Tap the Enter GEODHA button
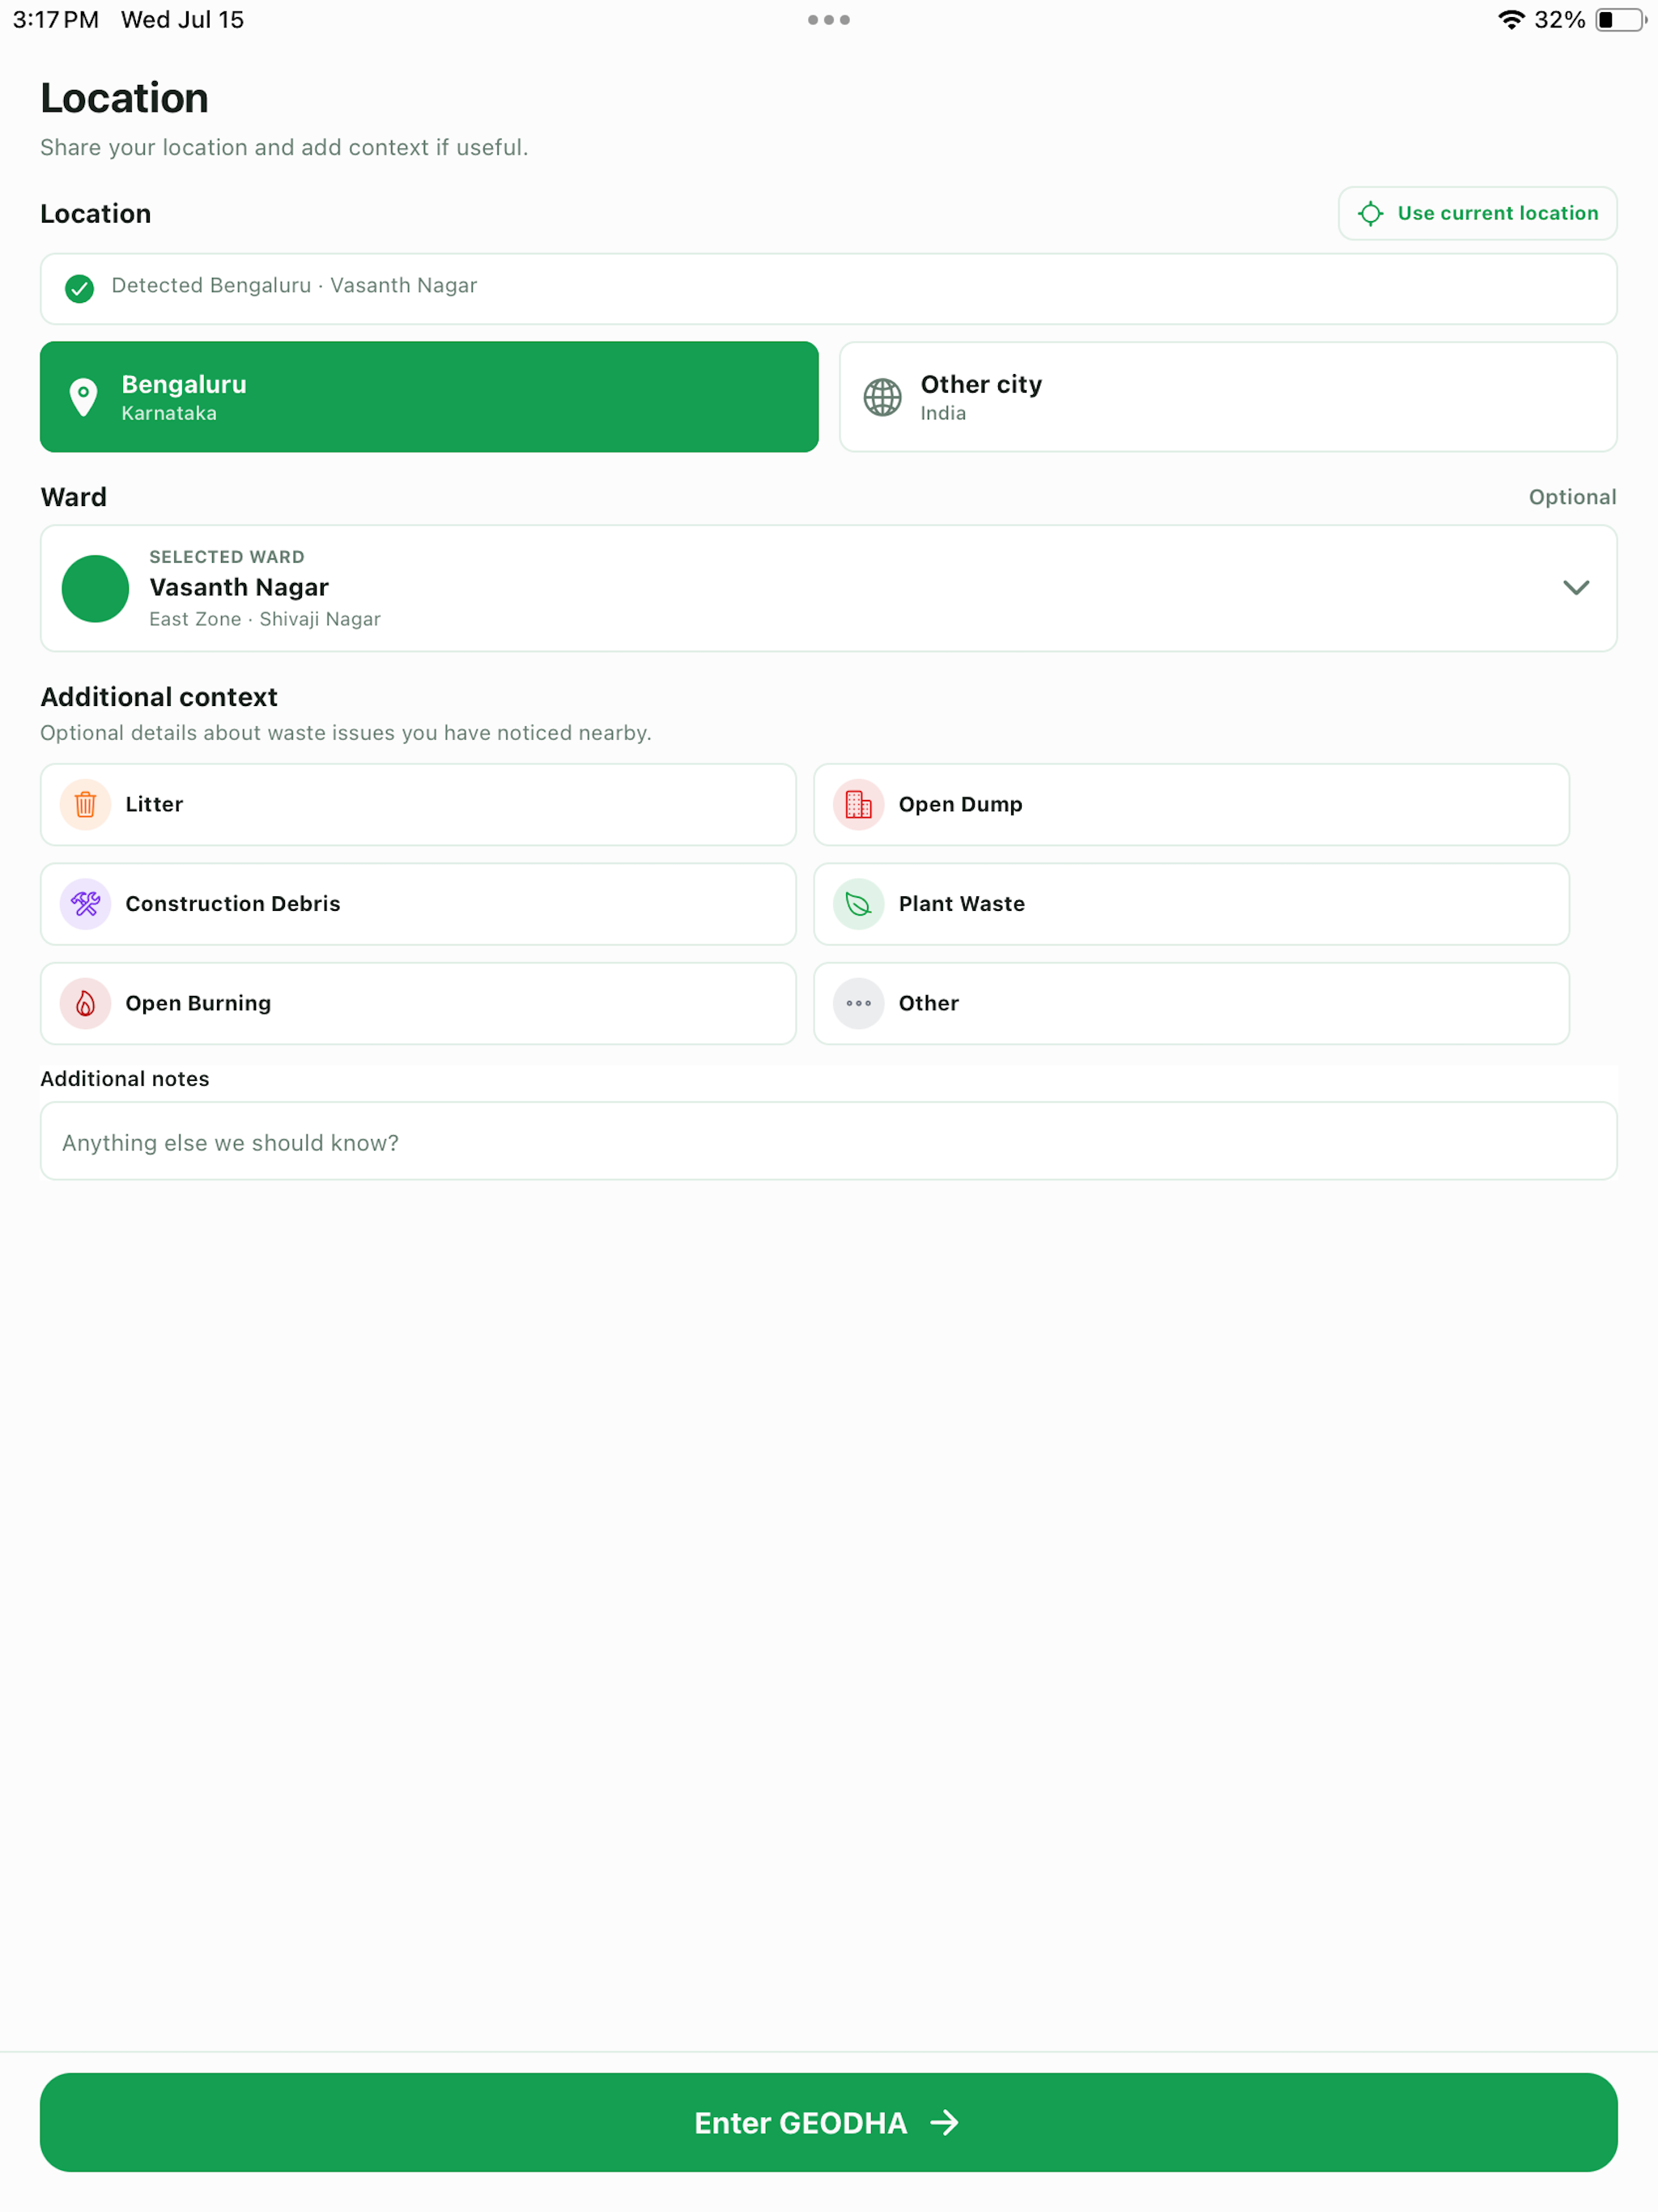This screenshot has height=2212, width=1658. point(828,2122)
